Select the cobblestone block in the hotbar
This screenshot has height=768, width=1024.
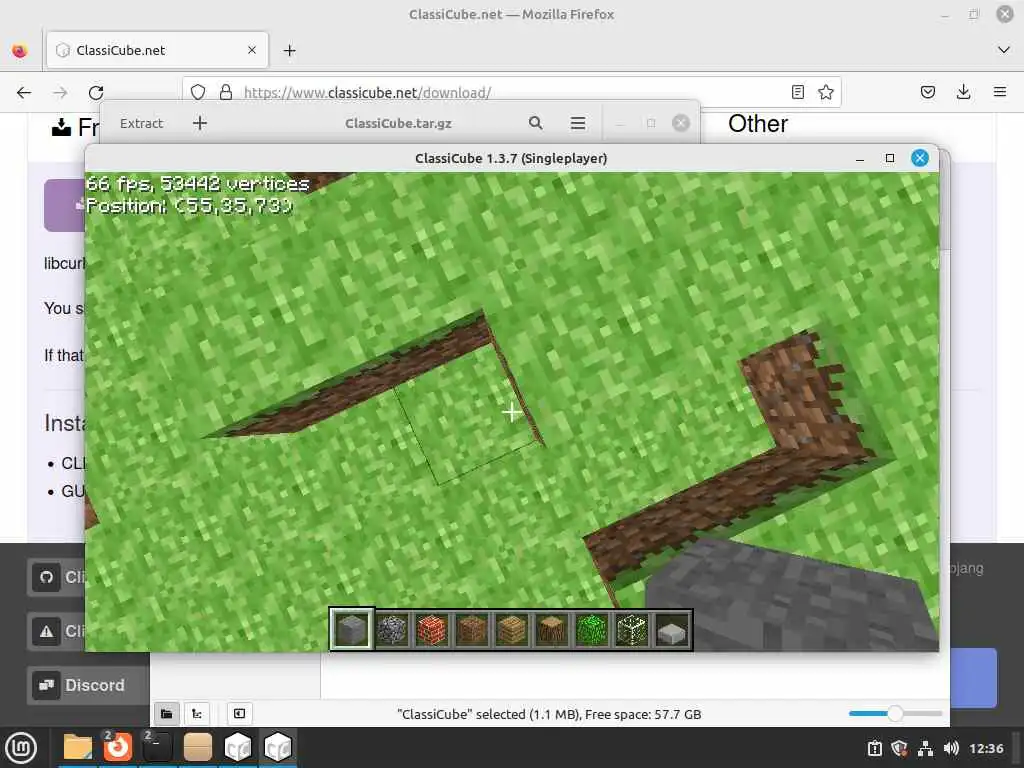[x=392, y=630]
